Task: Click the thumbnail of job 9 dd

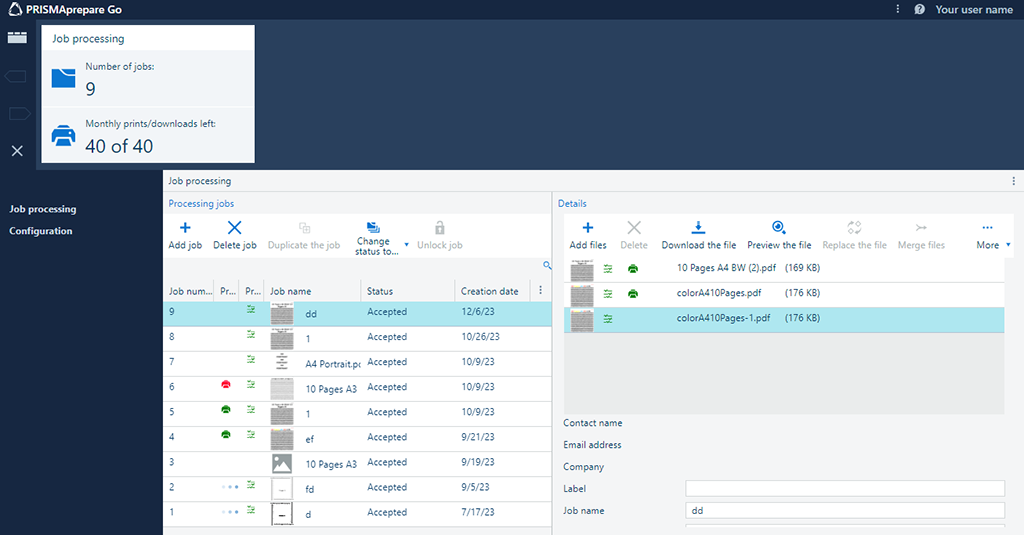Action: click(282, 314)
